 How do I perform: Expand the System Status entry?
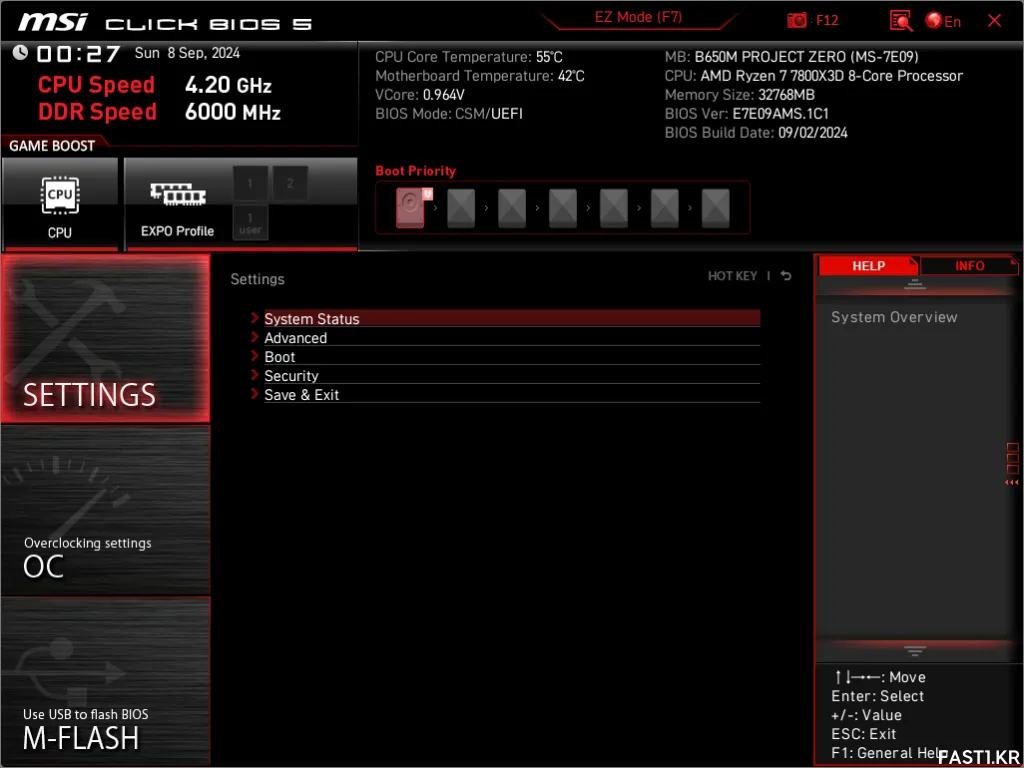311,319
